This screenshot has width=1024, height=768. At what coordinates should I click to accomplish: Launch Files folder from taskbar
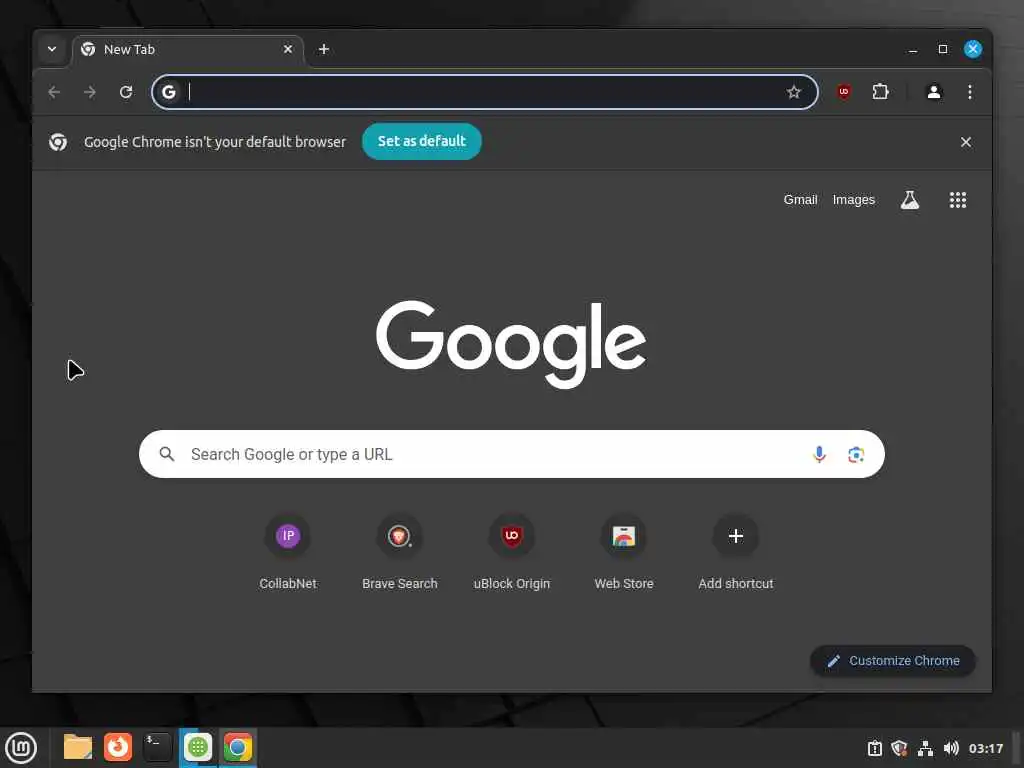pyautogui.click(x=78, y=748)
